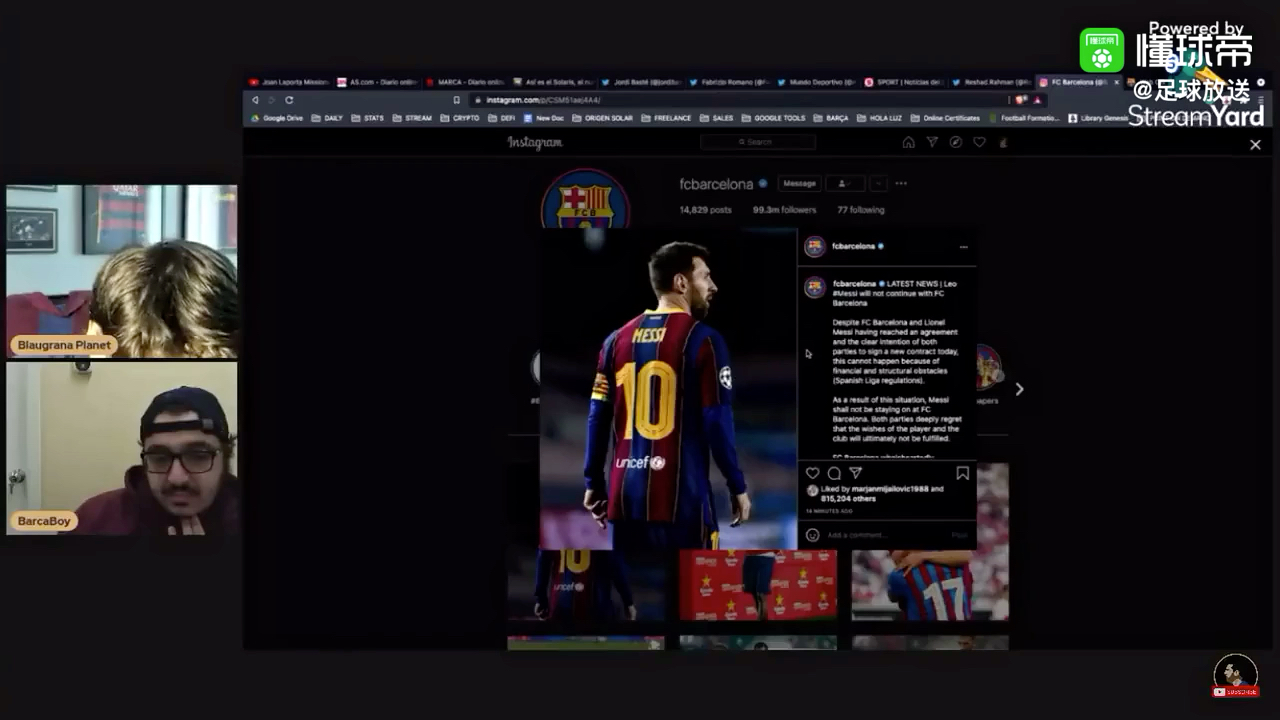
Task: Like the Messi post with the heart icon
Action: coord(813,473)
